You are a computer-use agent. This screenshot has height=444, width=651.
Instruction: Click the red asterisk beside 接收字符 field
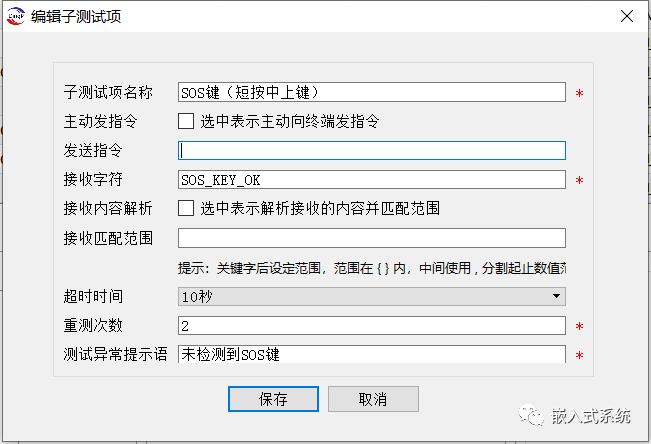[x=579, y=181]
